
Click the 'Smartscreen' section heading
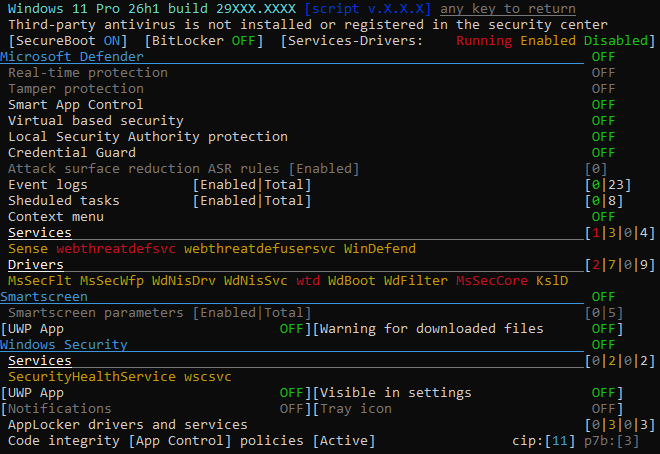tap(44, 297)
